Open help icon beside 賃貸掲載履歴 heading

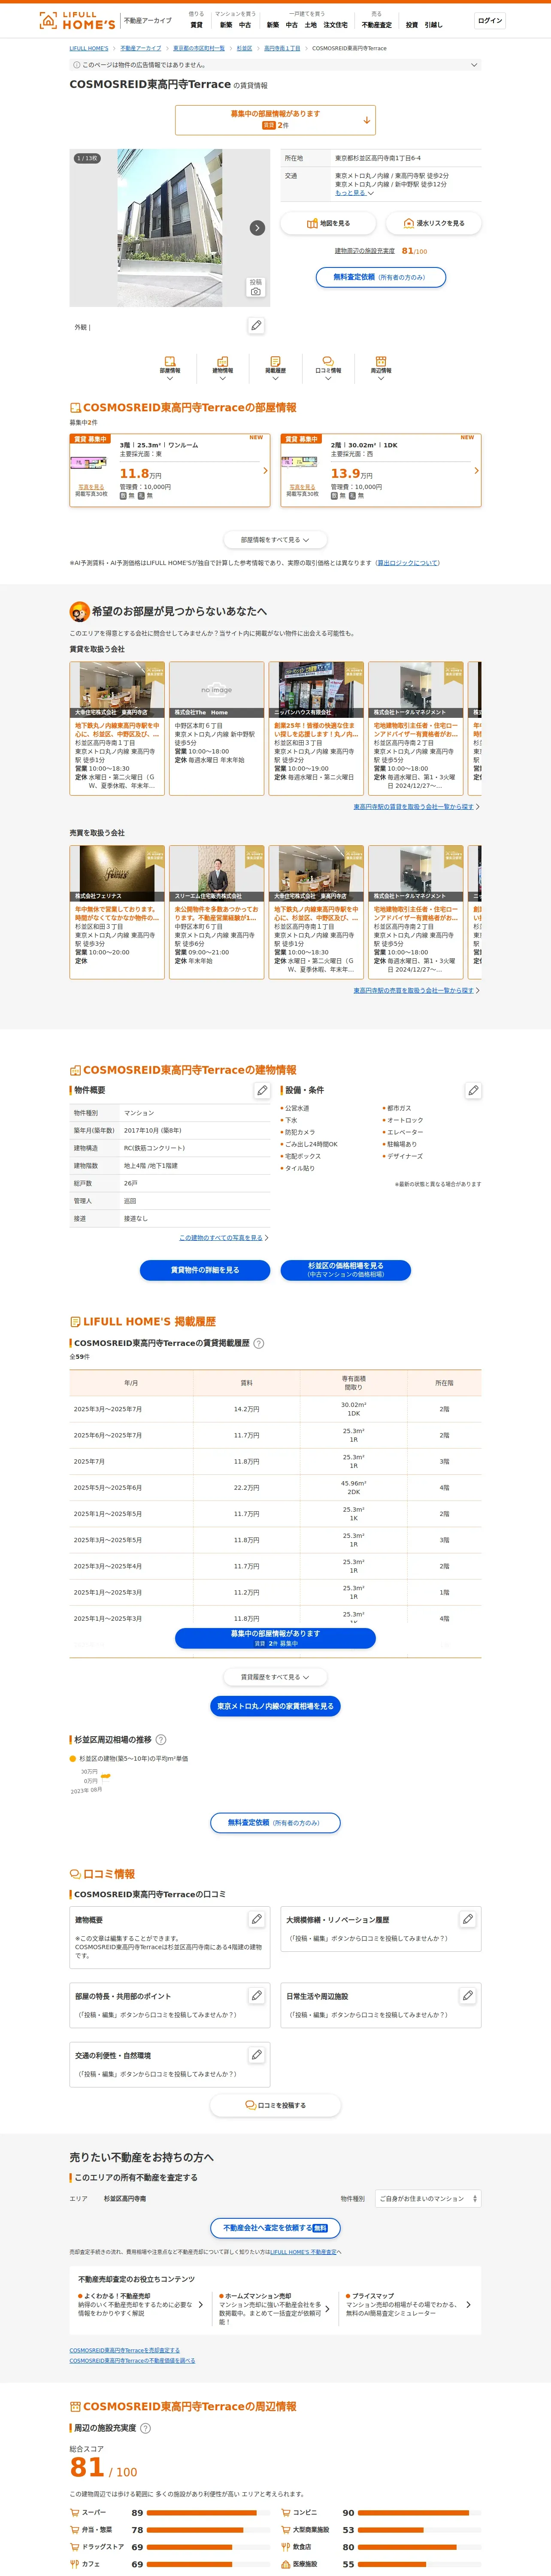coord(259,1343)
